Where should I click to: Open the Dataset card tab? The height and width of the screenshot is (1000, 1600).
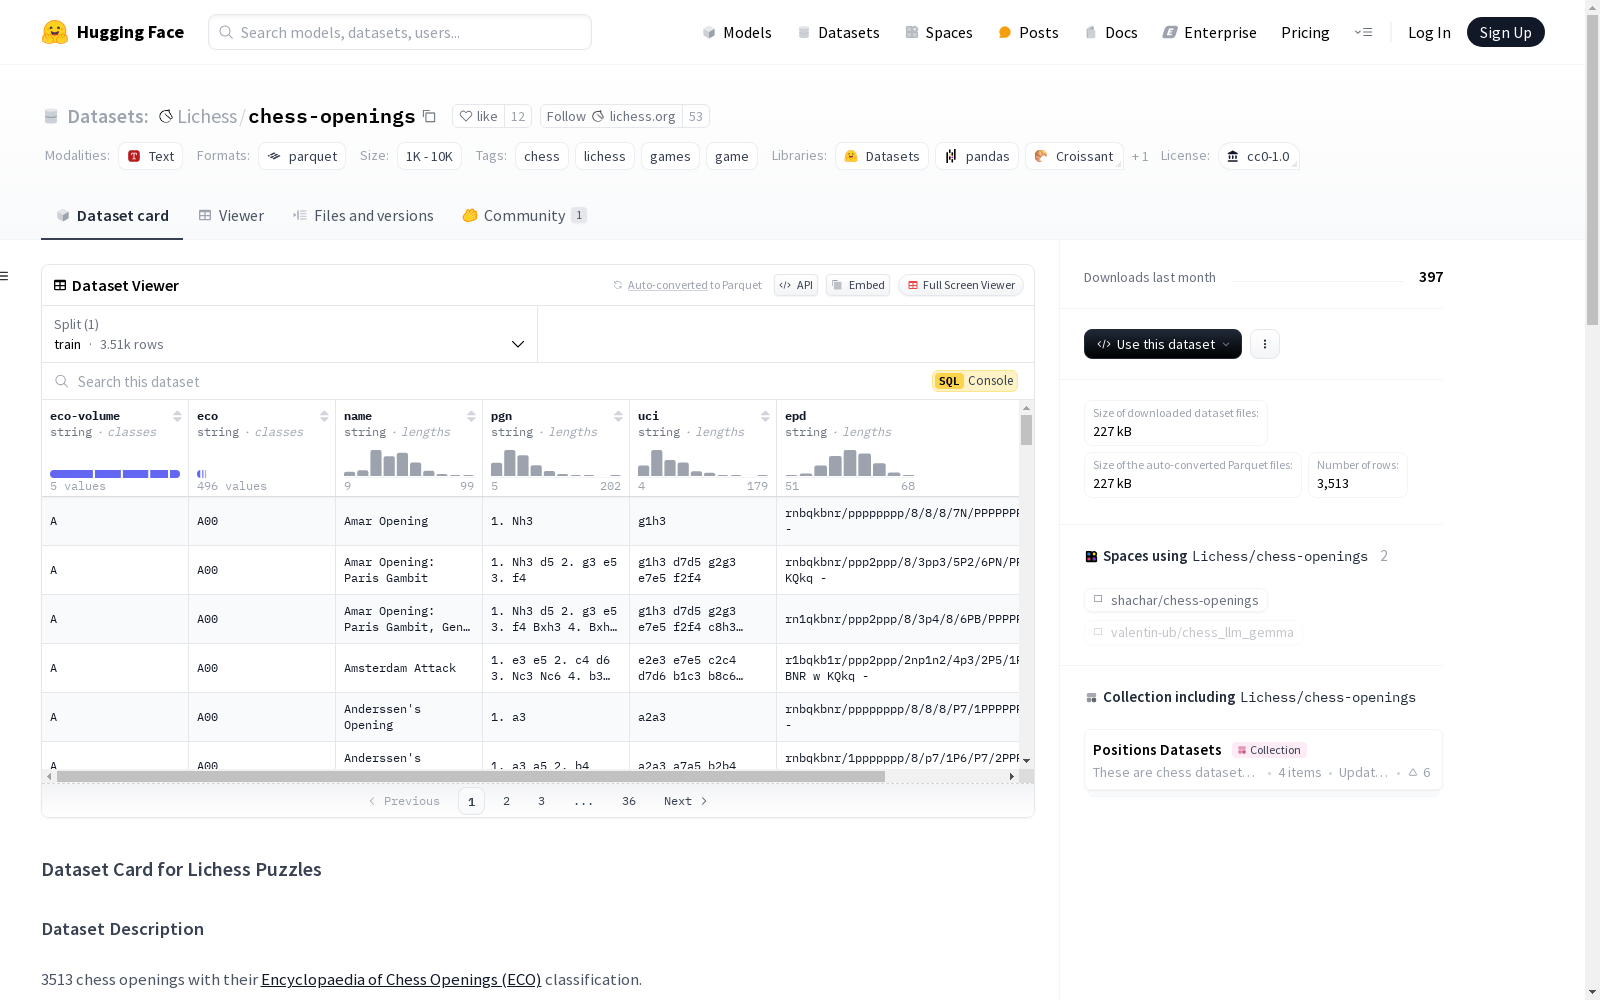[x=112, y=216]
